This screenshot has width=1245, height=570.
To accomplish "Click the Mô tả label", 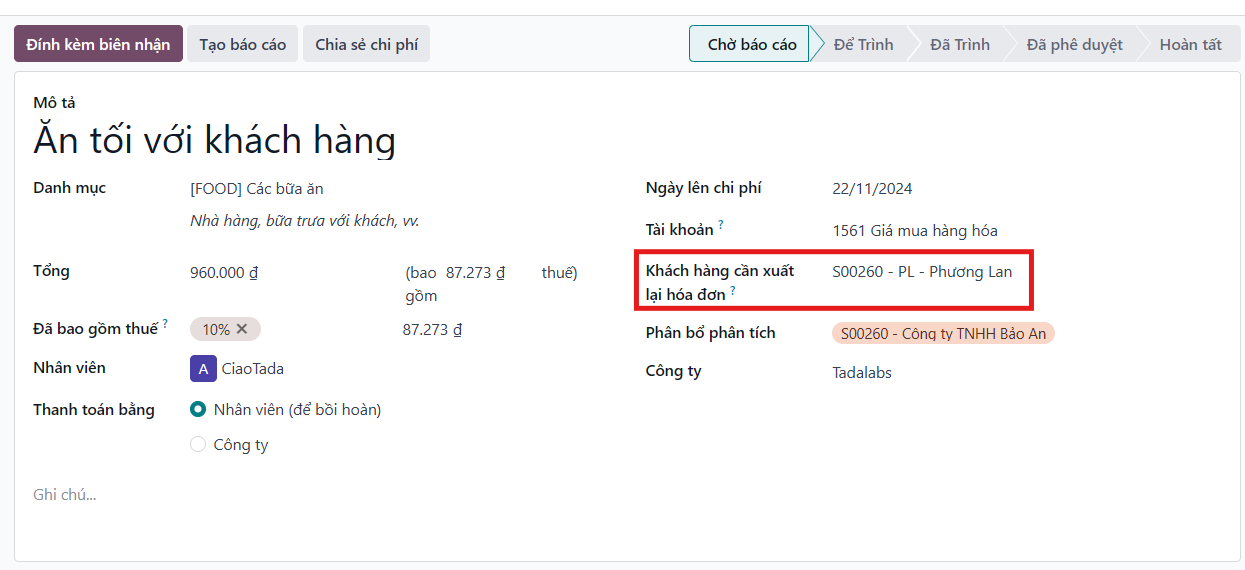I will [x=54, y=102].
